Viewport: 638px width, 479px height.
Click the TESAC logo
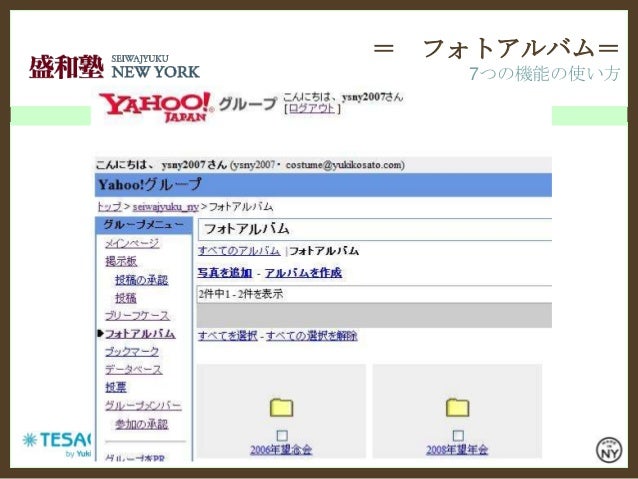57,444
